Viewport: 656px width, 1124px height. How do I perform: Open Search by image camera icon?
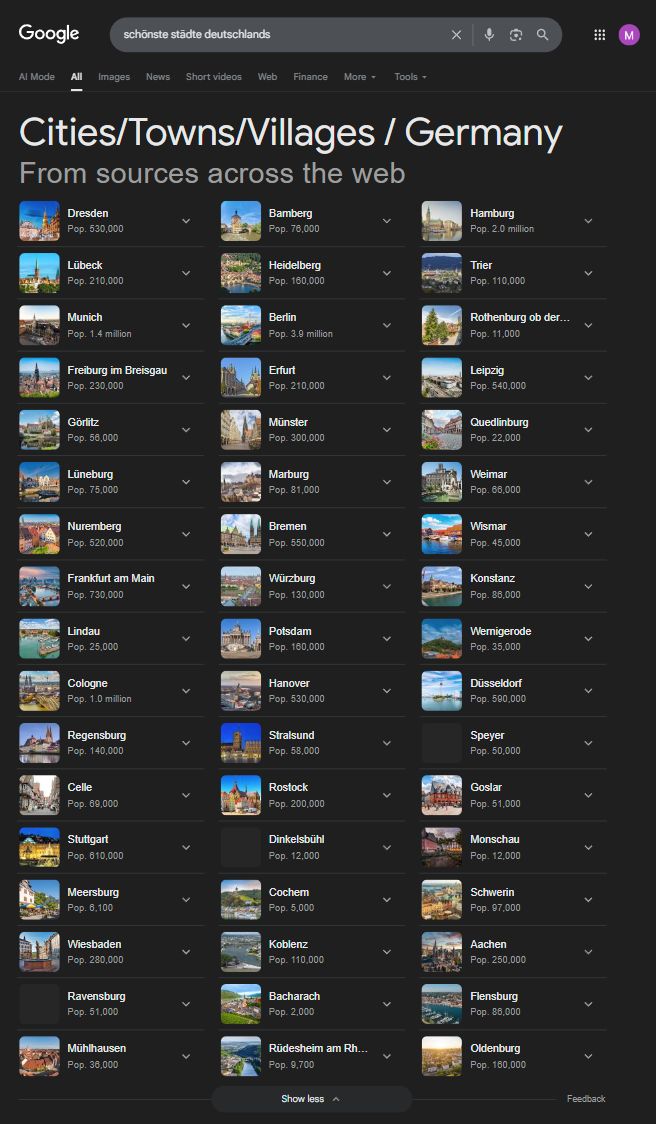click(516, 35)
